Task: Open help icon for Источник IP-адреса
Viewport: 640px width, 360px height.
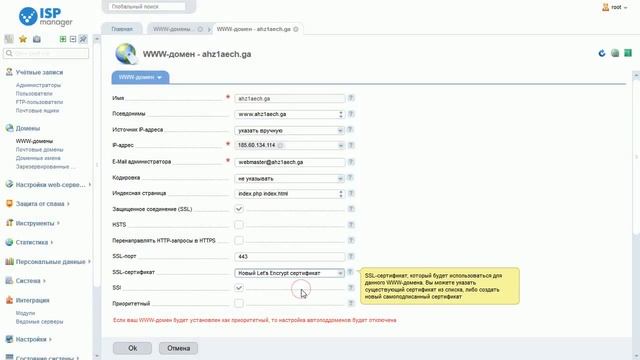Action: pos(351,130)
